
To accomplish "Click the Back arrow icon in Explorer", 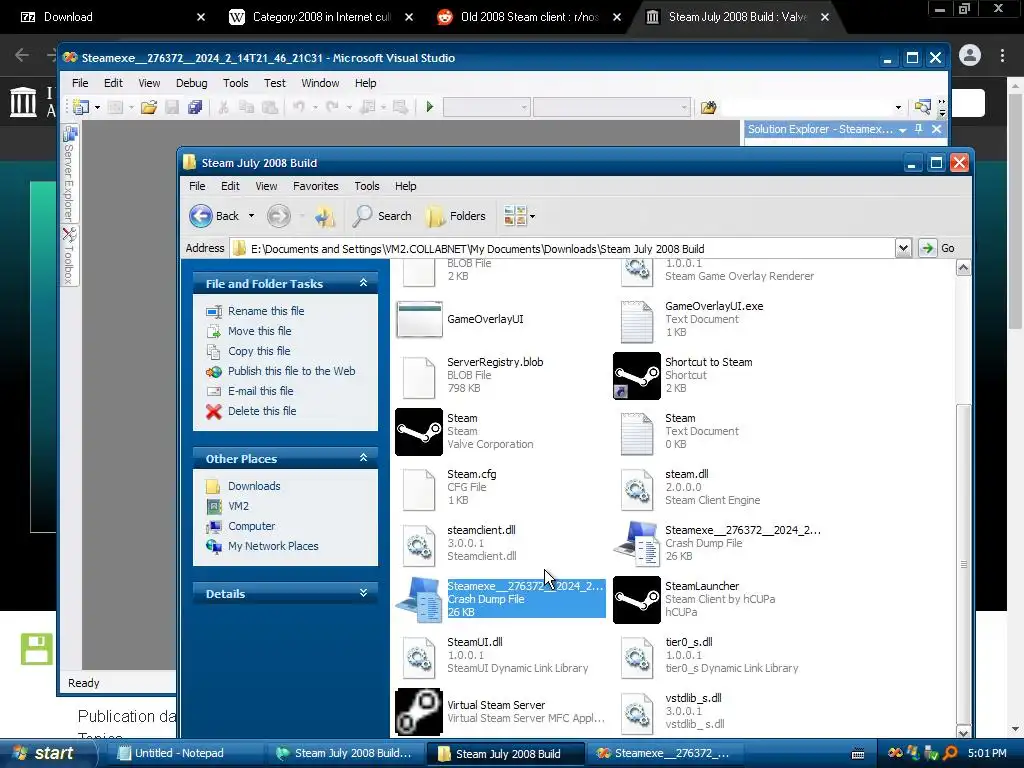I will click(x=200, y=216).
